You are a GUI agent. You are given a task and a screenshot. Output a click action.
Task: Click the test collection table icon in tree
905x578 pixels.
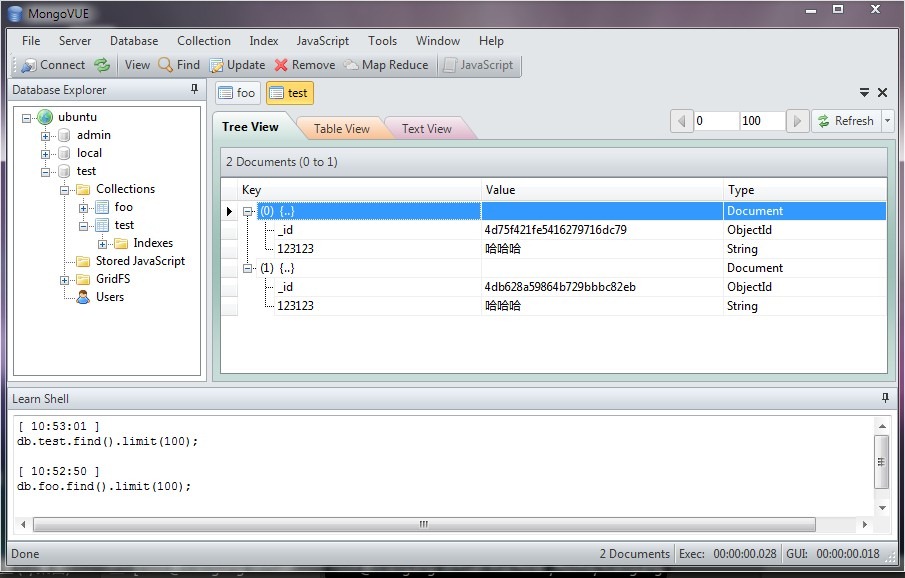coord(102,225)
